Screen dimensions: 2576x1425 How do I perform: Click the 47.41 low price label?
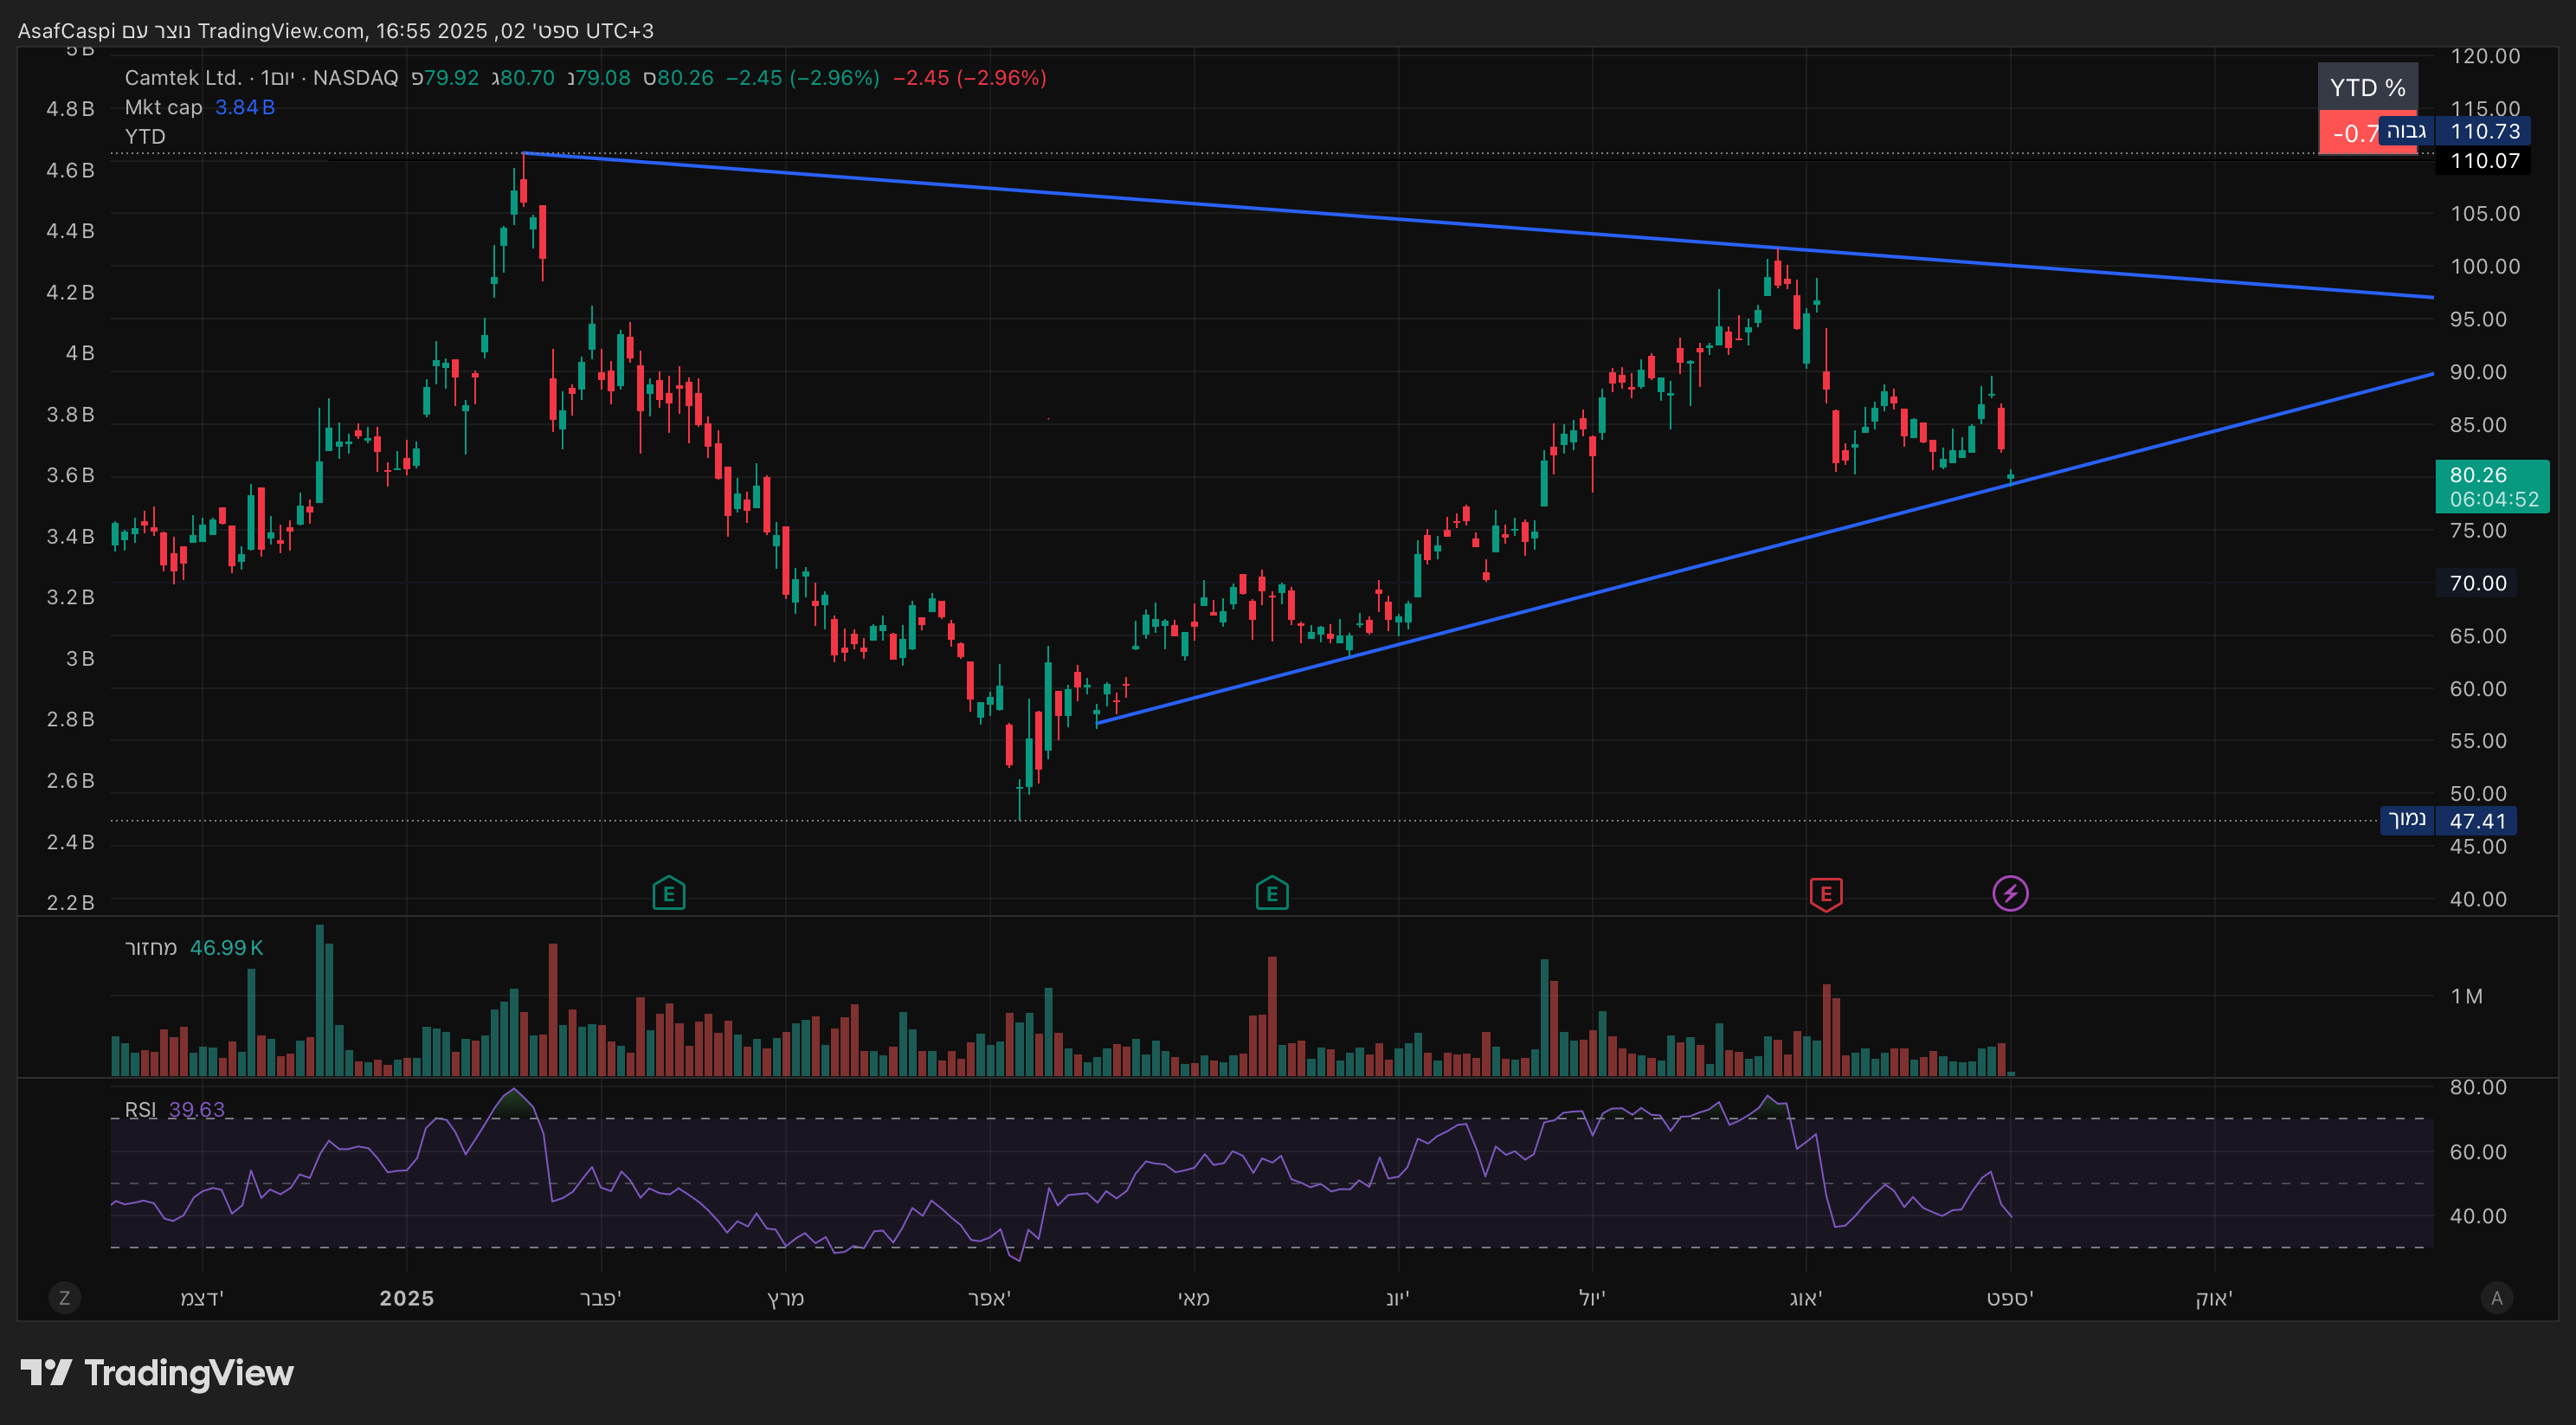pyautogui.click(x=2477, y=821)
